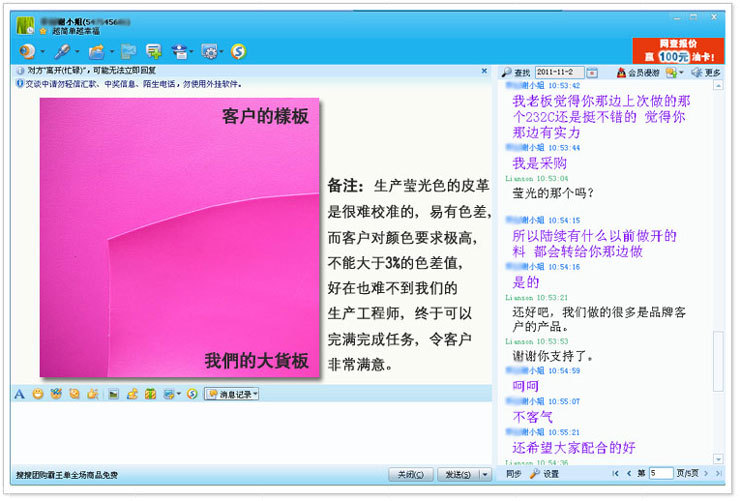
Task: Open the calendar picker beside the date field
Action: (x=592, y=72)
